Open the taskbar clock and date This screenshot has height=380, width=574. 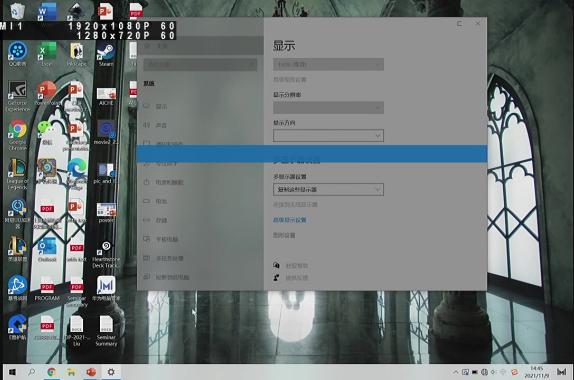click(536, 372)
